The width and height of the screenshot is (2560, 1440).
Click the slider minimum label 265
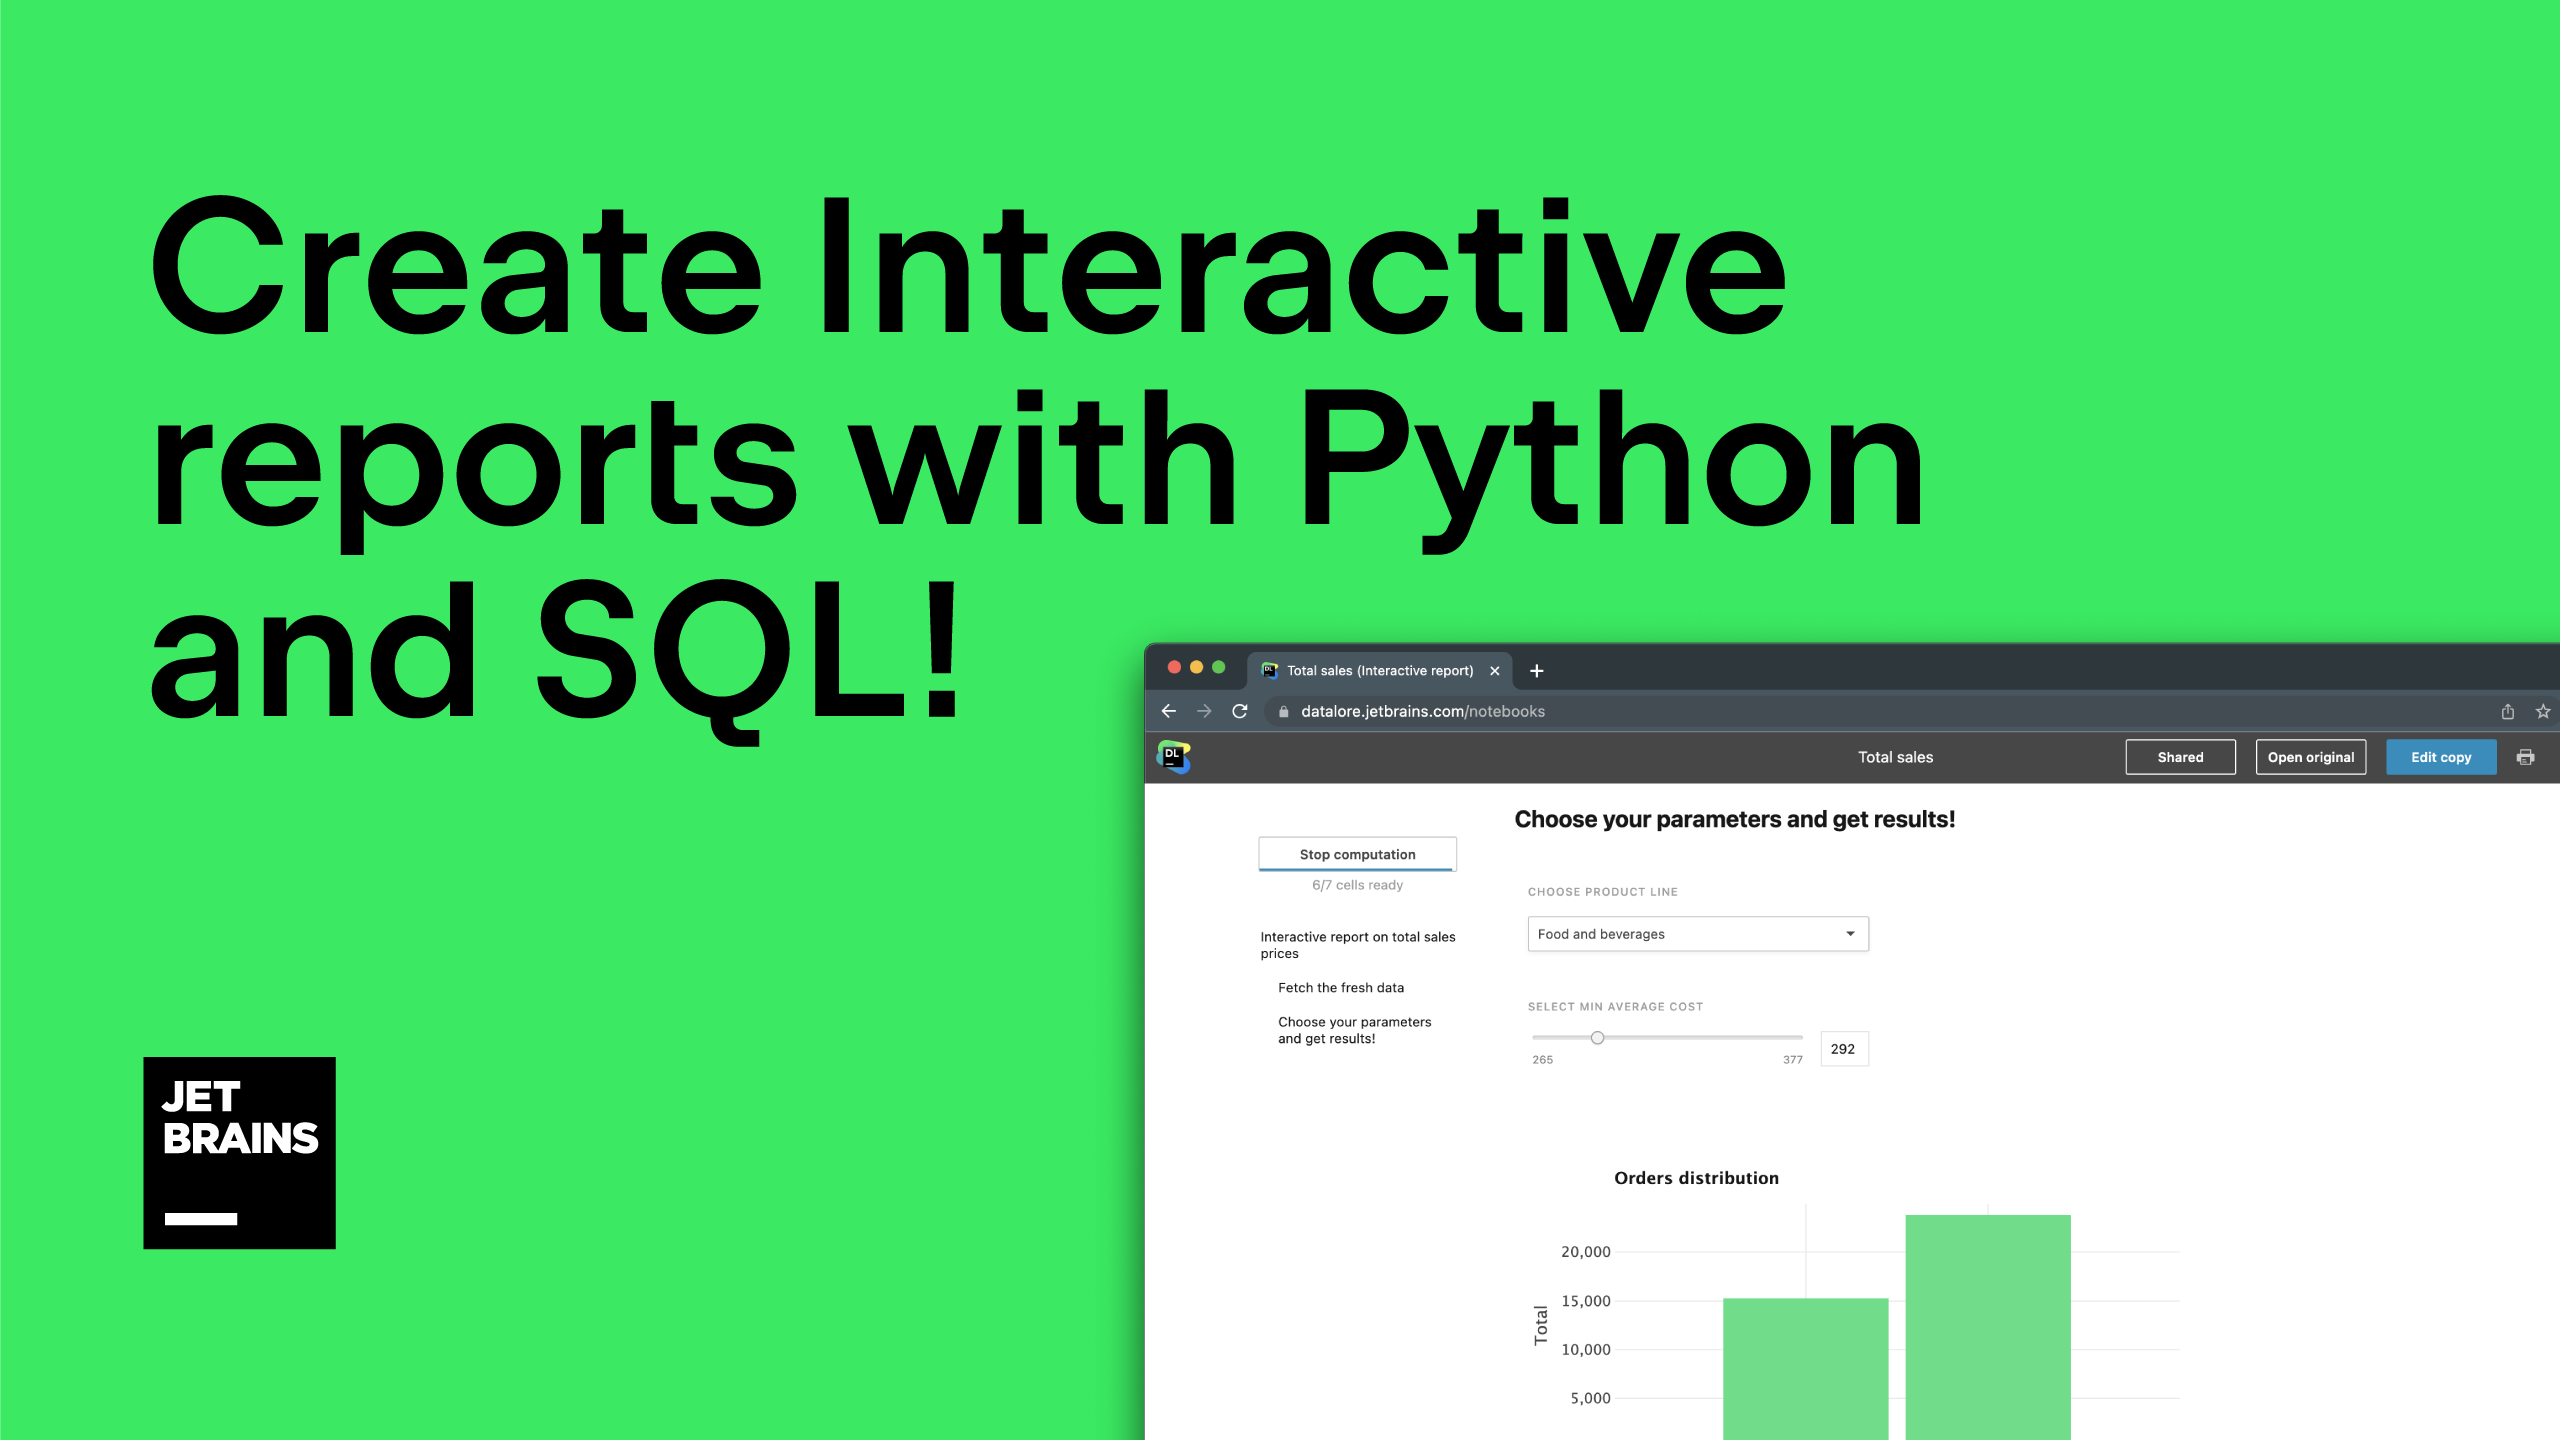click(x=1542, y=1060)
